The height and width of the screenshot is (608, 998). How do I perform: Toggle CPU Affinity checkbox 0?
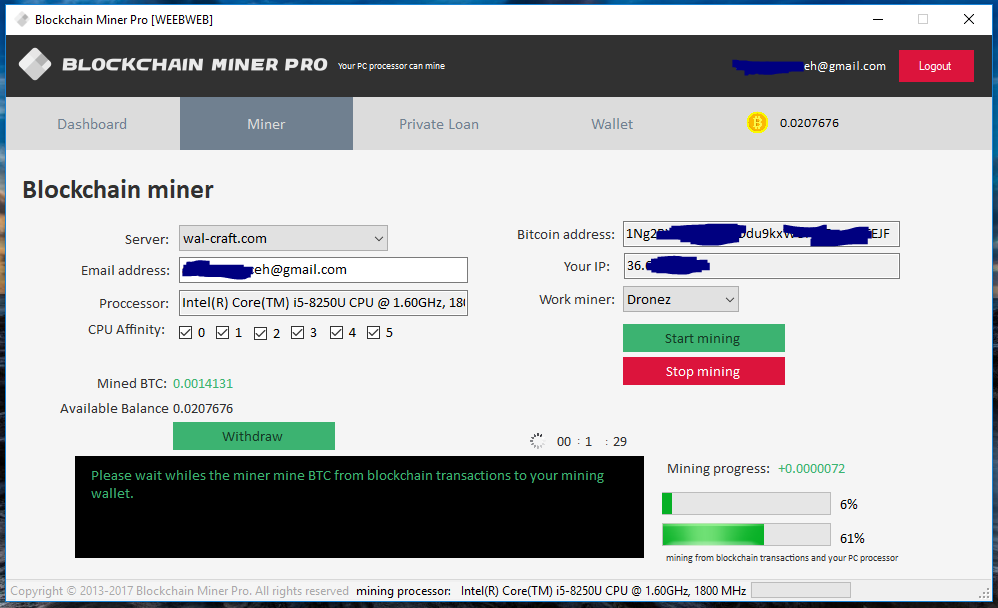[185, 332]
